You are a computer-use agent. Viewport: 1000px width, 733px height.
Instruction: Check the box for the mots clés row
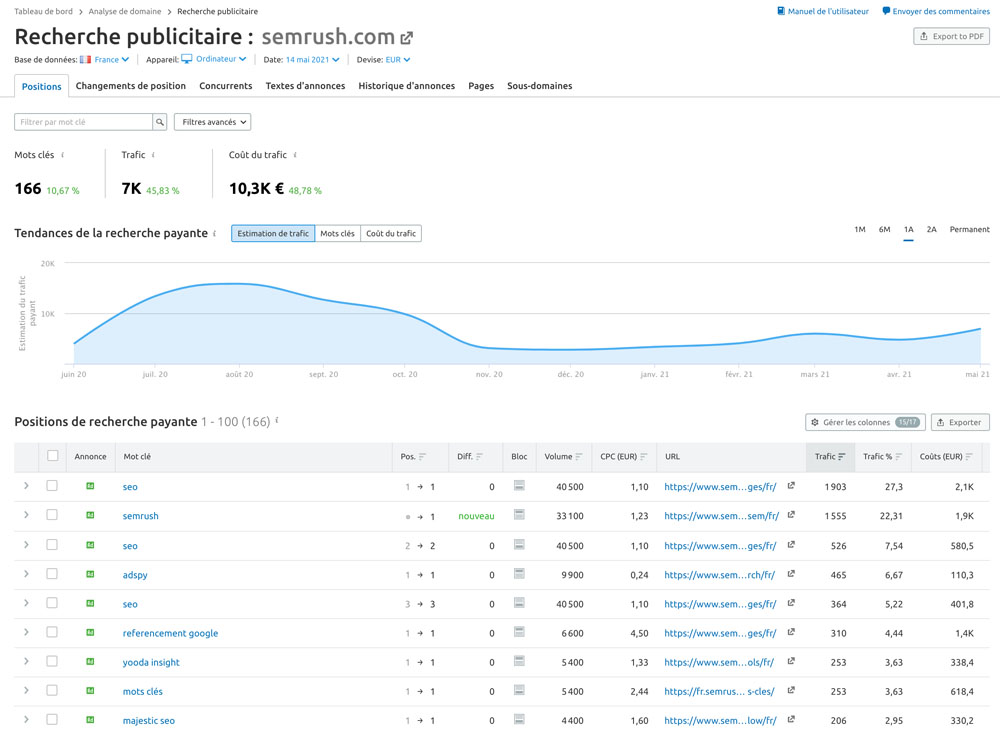click(52, 691)
